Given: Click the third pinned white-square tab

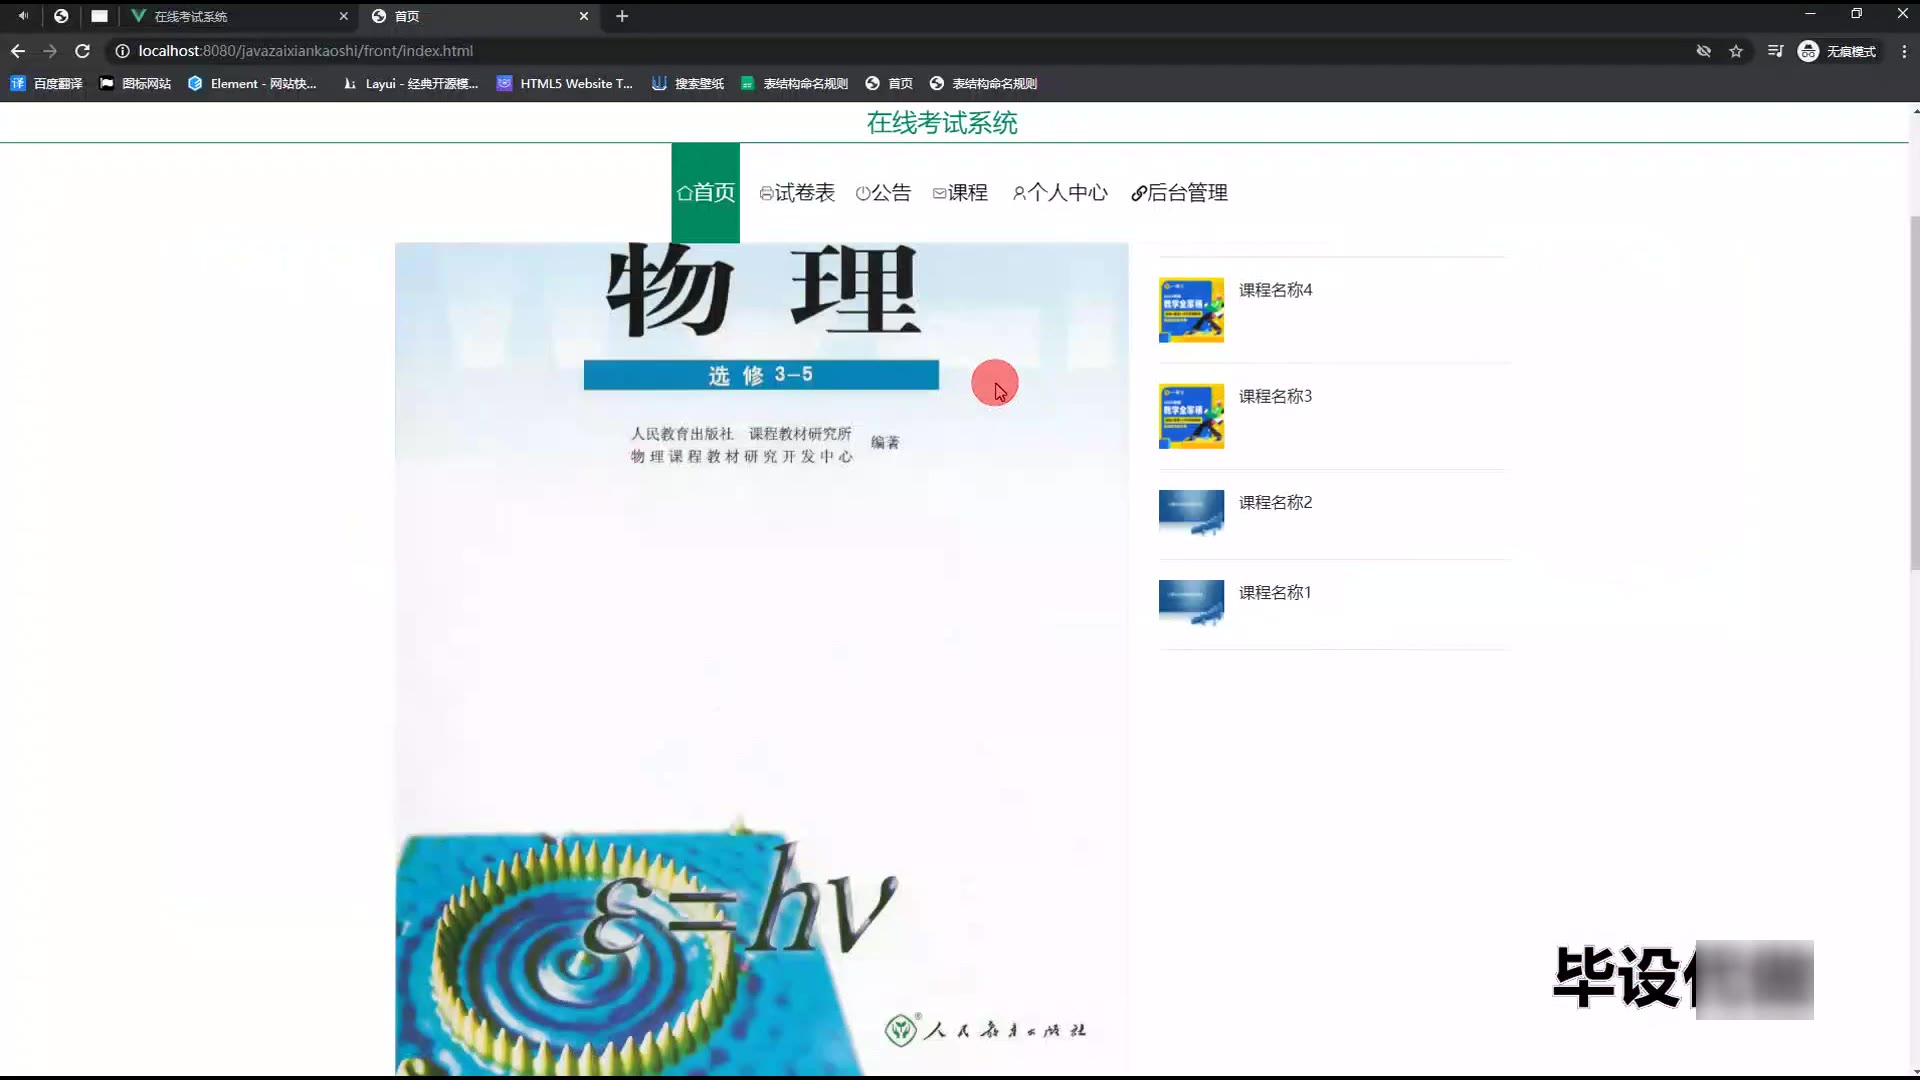Looking at the screenshot, I should point(99,16).
